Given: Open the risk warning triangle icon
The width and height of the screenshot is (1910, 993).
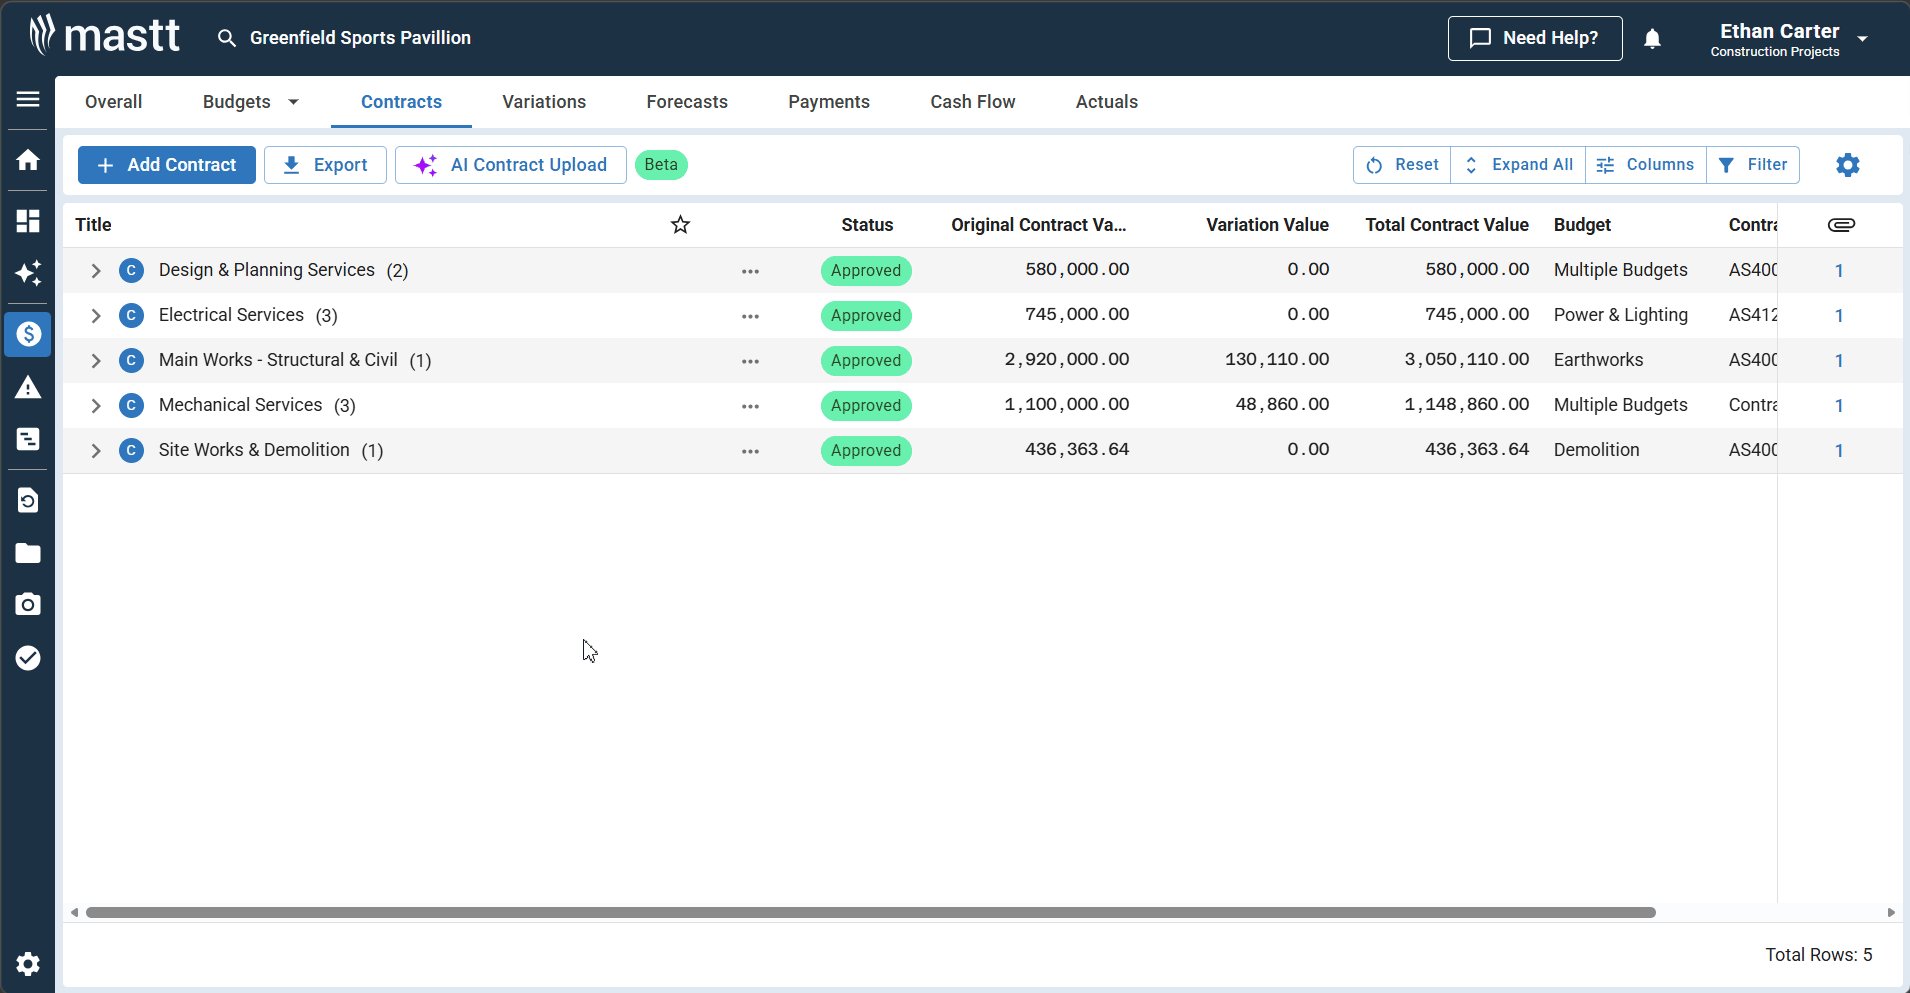Looking at the screenshot, I should click(28, 388).
